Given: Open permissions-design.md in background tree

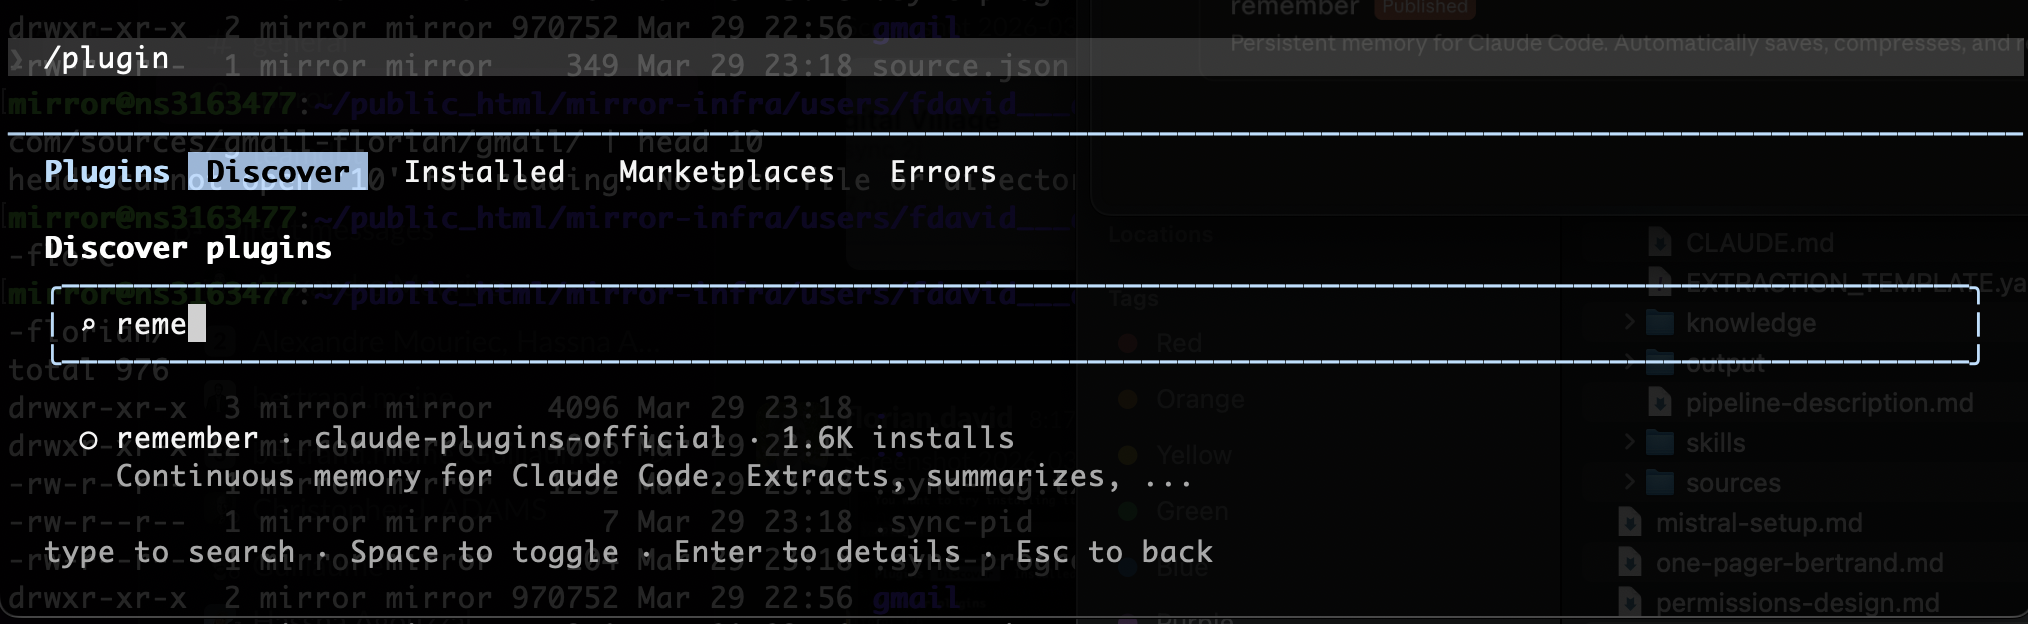Looking at the screenshot, I should 1797,603.
